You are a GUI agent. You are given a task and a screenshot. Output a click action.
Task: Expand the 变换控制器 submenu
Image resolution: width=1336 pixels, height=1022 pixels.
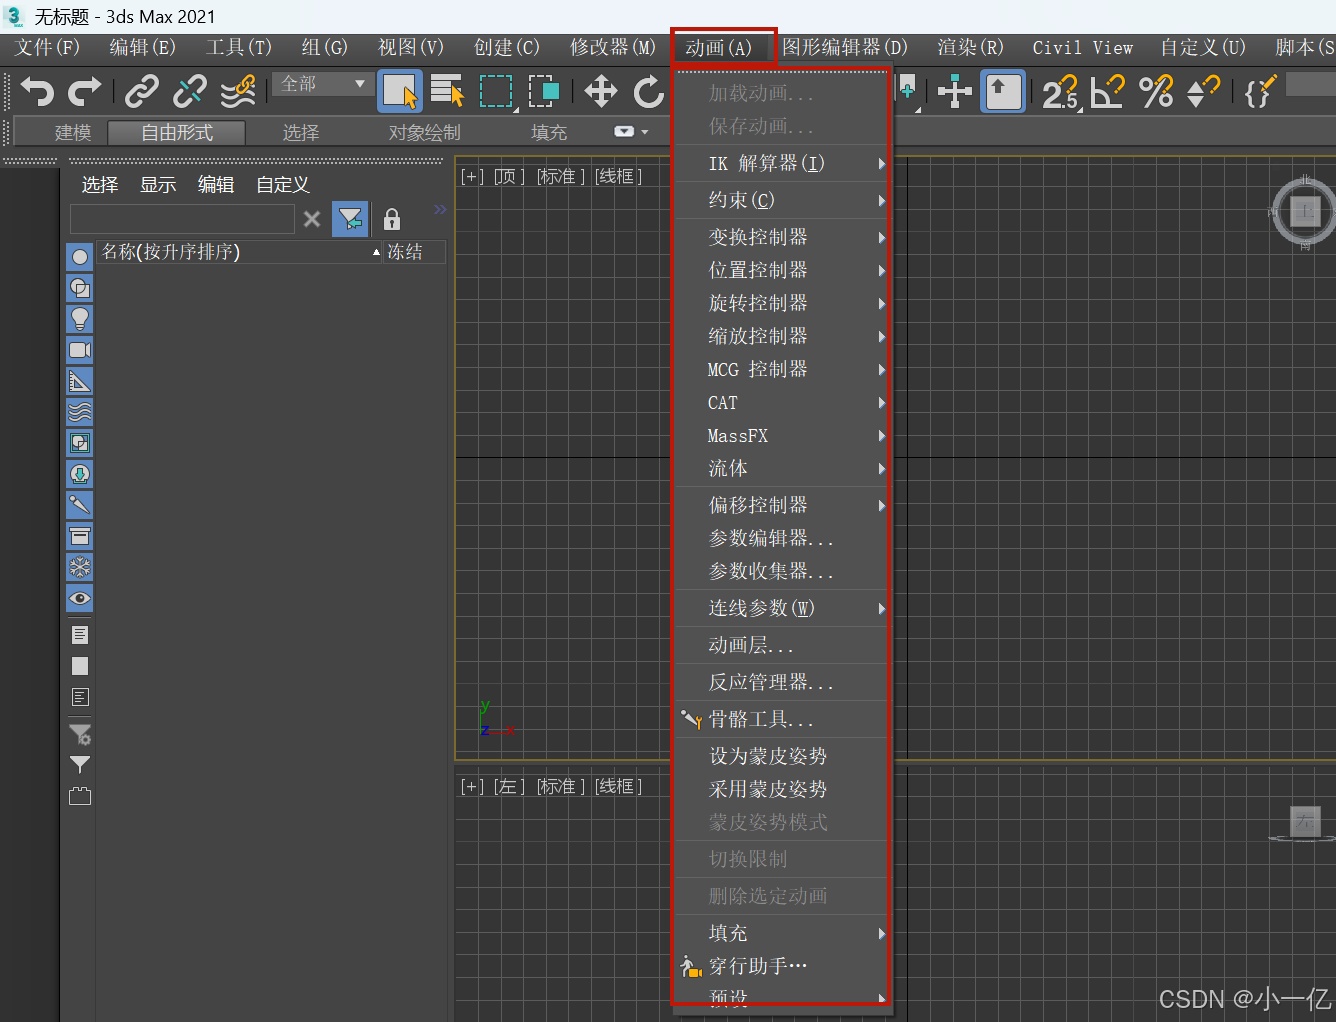click(x=782, y=237)
